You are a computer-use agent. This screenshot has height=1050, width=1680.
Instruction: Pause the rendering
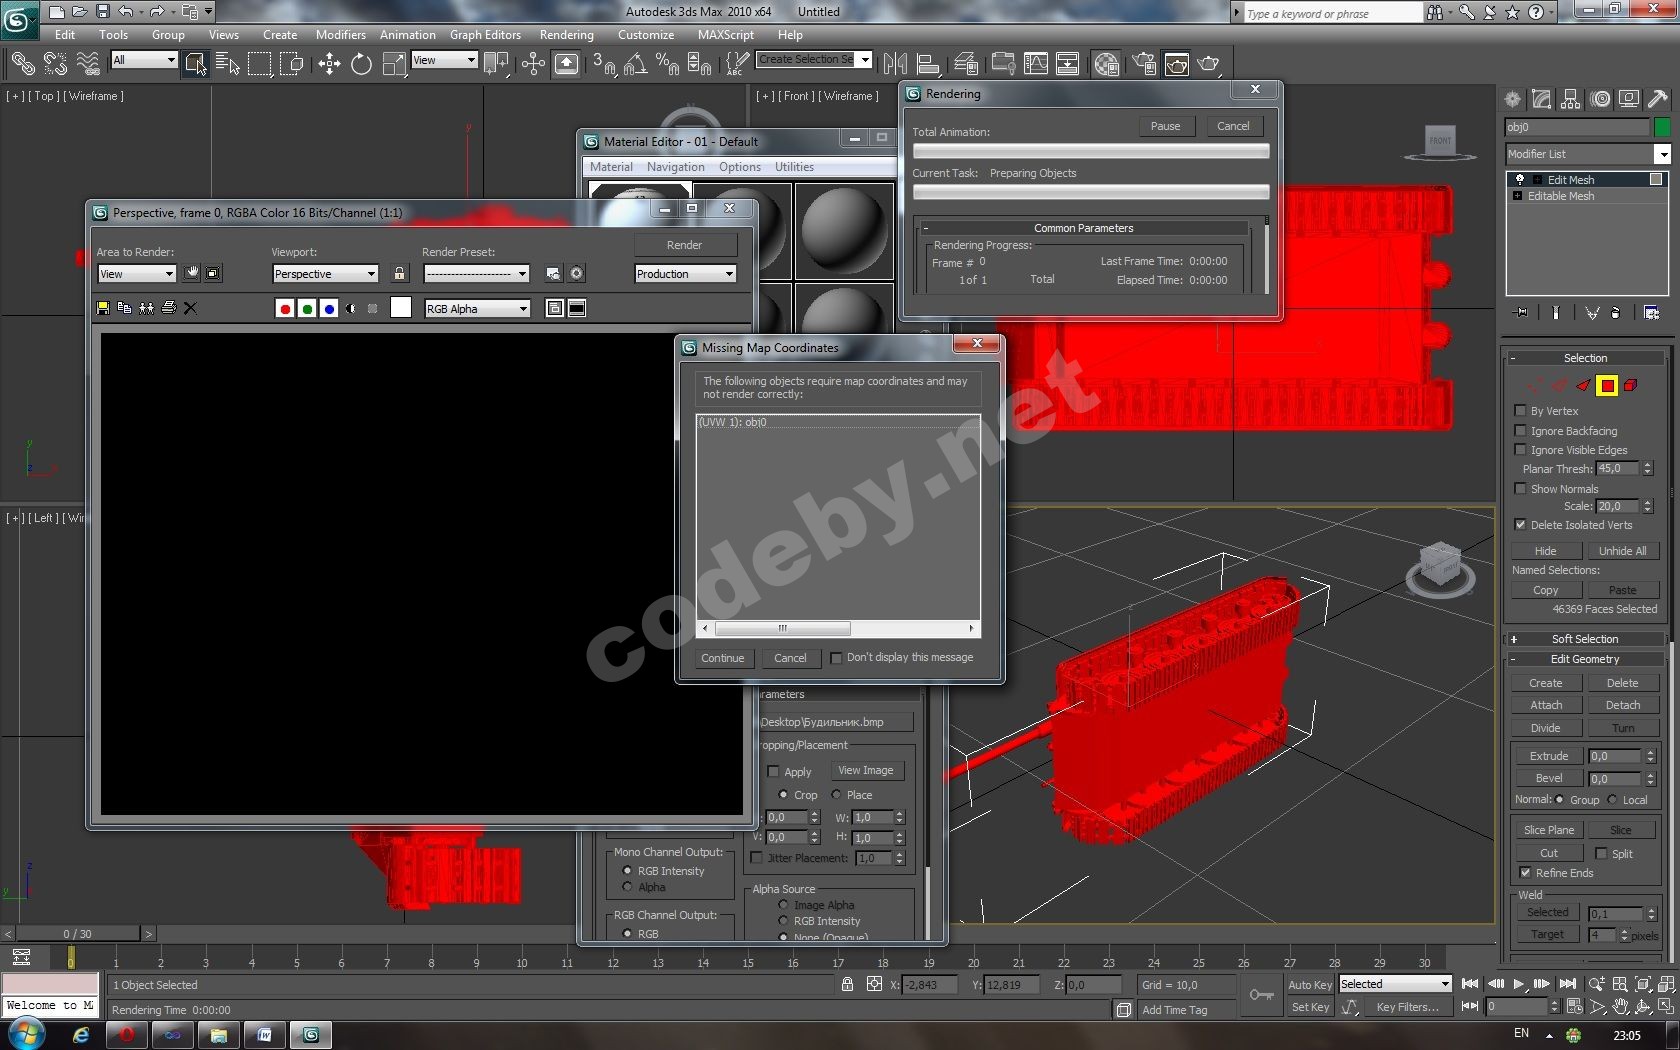(x=1165, y=126)
